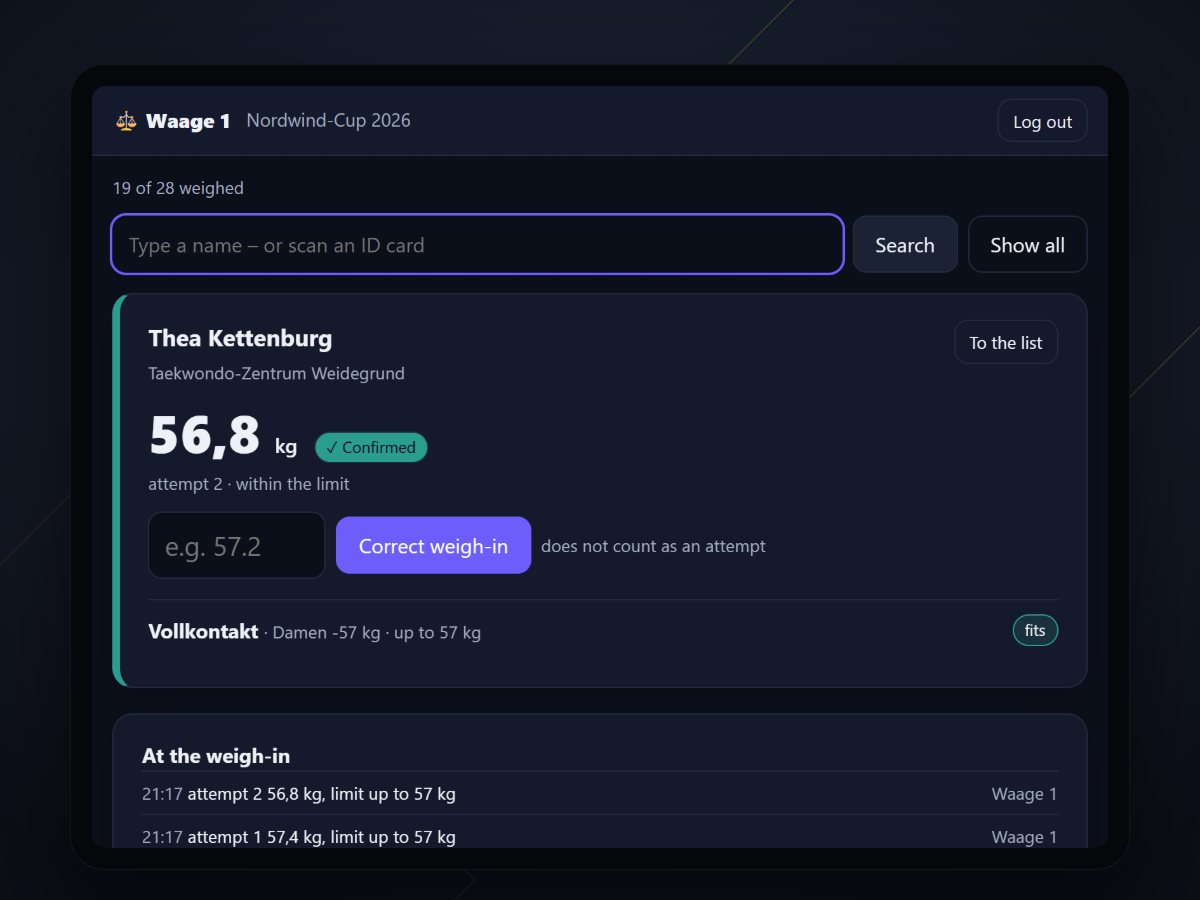
Task: Open the attempt 2 56,8 kg log entry
Action: [x=599, y=794]
